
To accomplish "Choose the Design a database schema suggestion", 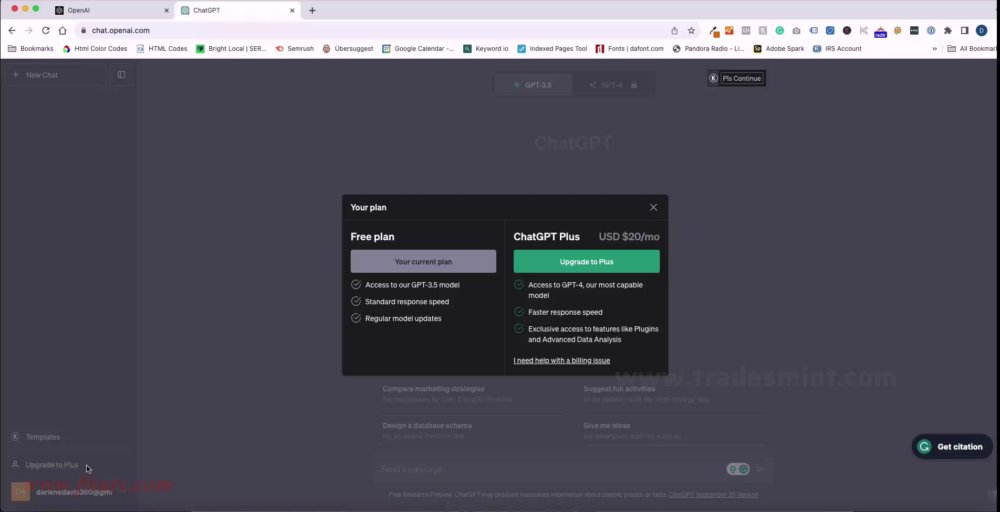I will point(472,430).
